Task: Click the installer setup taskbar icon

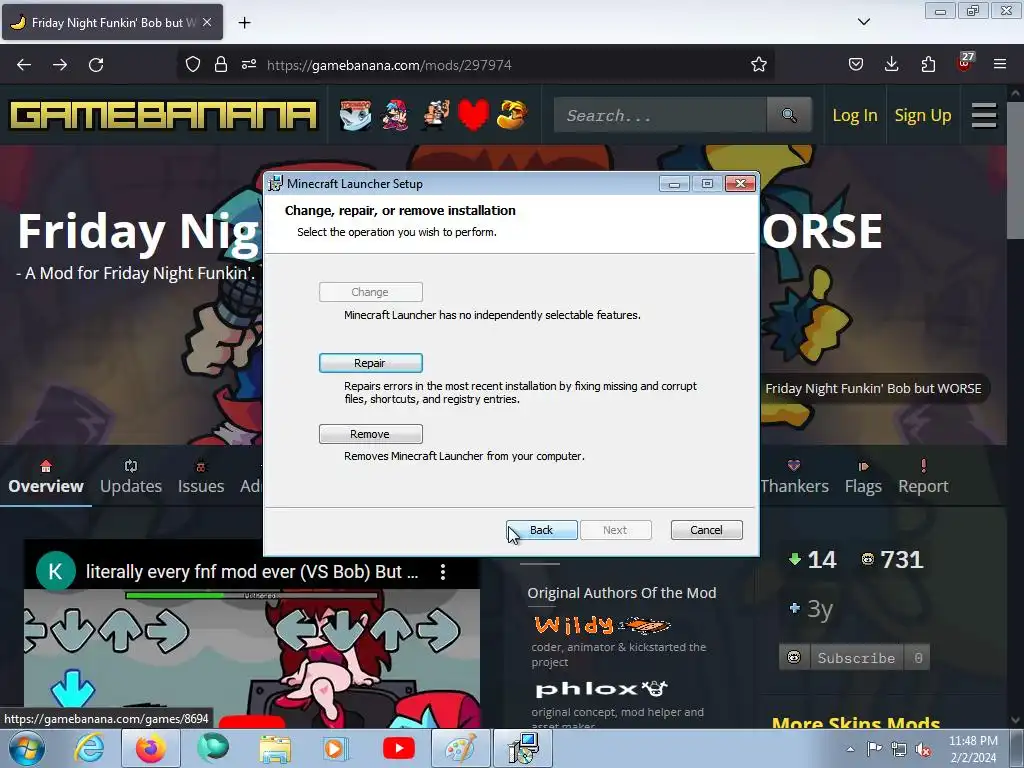Action: click(523, 748)
